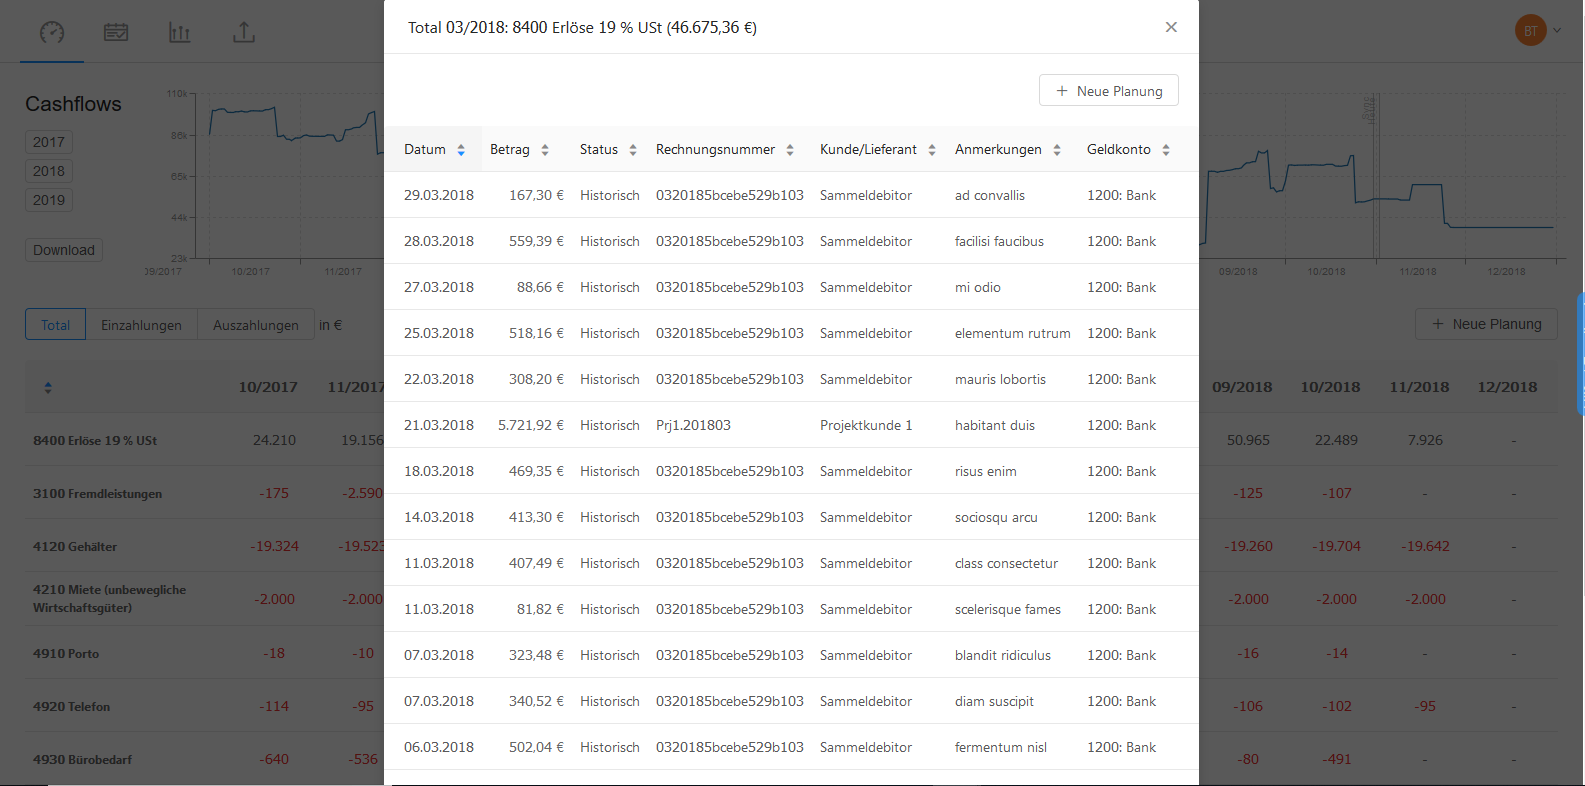Open the dashboard gauge icon

(x=52, y=32)
